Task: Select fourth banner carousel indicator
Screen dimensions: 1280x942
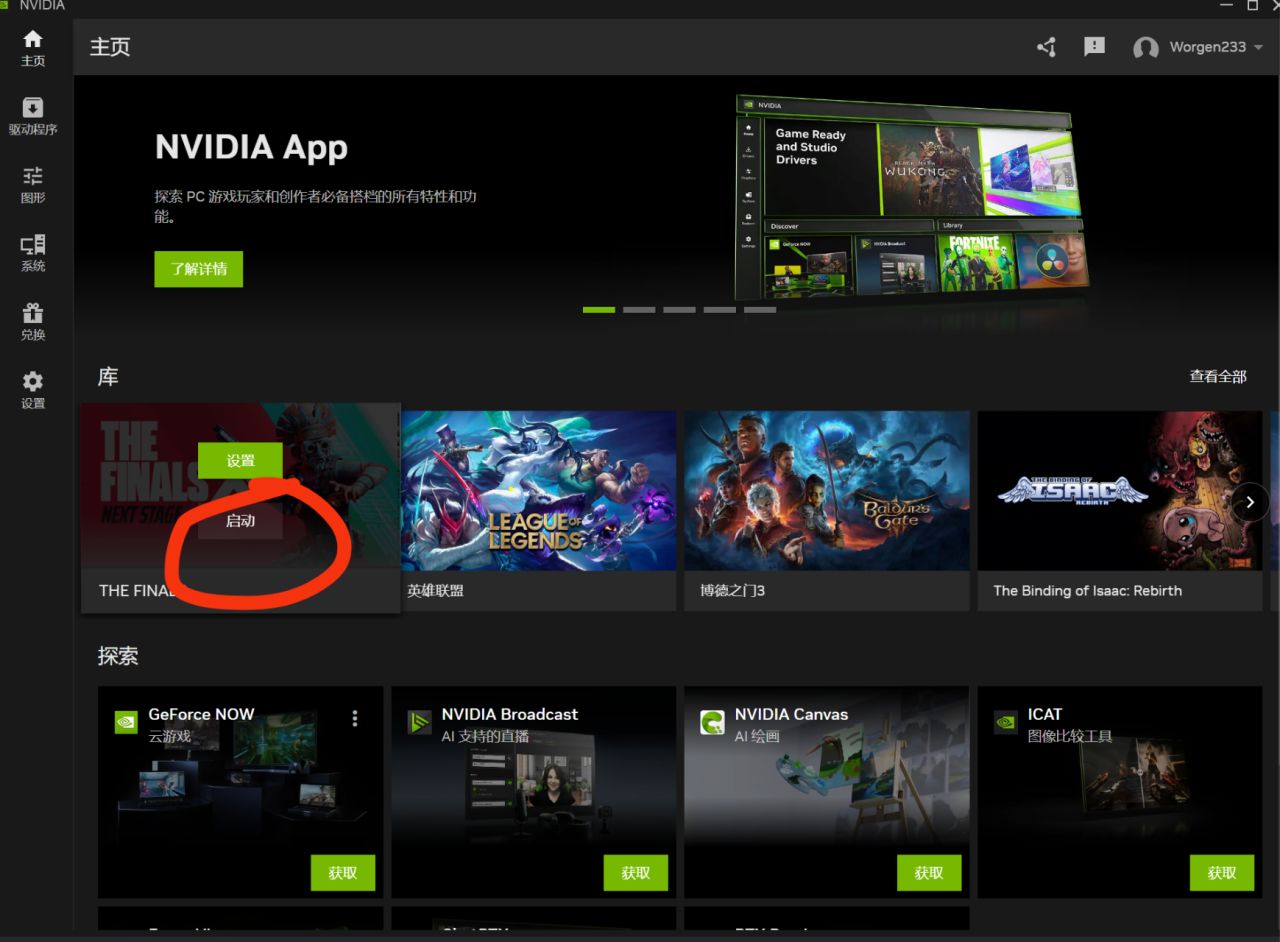Action: [x=719, y=310]
